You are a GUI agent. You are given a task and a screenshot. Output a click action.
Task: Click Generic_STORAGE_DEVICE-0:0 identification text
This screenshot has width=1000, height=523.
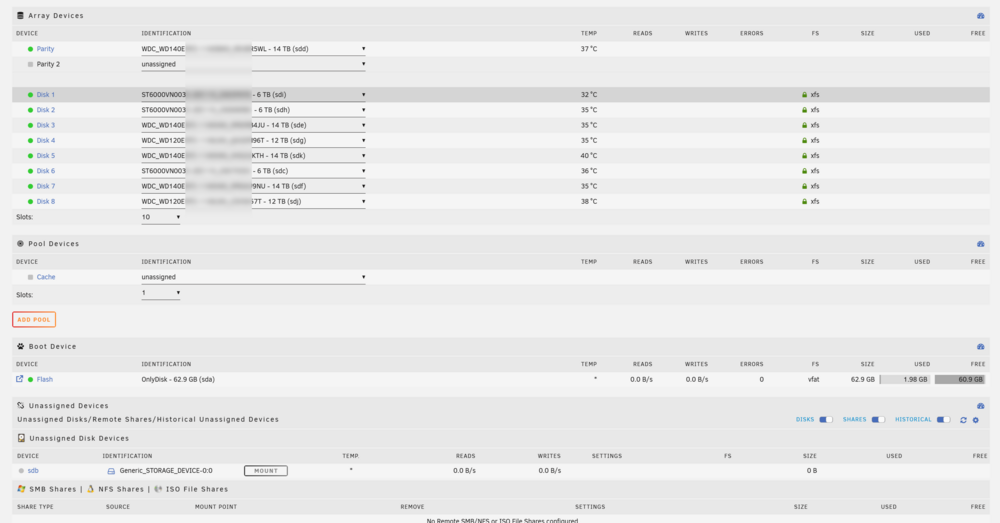[166, 471]
